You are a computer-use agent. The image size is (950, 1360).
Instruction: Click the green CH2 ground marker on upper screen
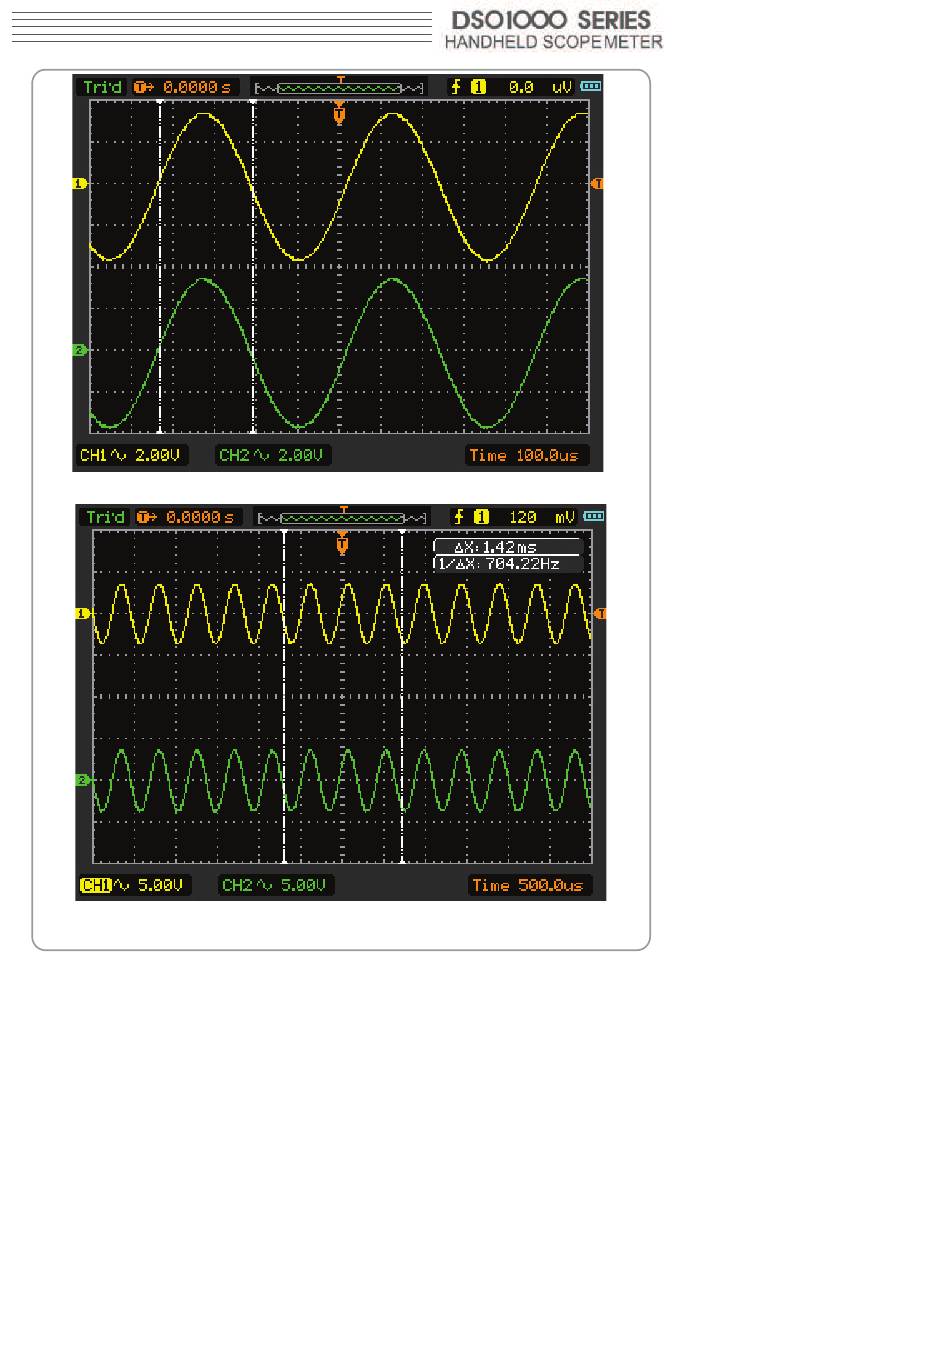coord(79,350)
